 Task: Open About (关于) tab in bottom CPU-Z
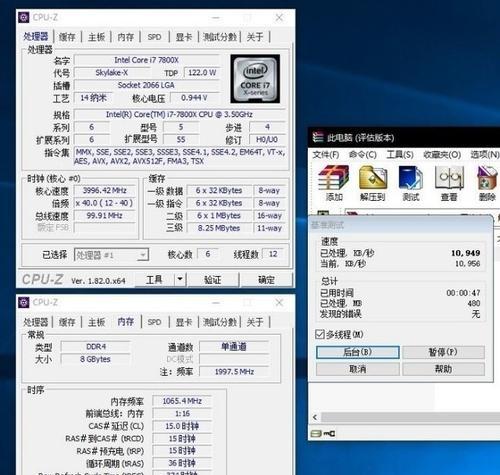pos(255,322)
